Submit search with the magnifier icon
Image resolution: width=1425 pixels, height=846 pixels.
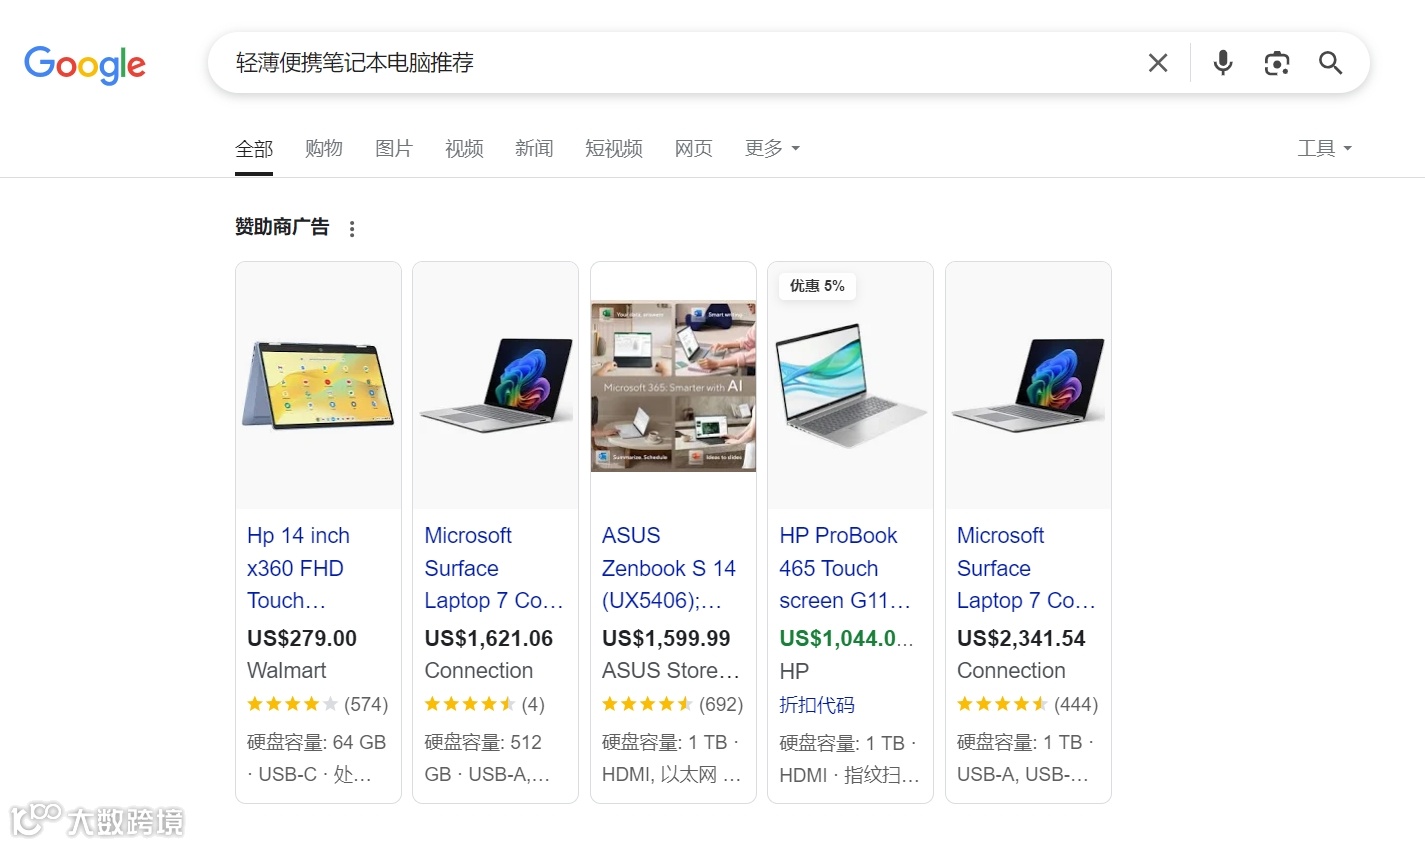pyautogui.click(x=1330, y=63)
